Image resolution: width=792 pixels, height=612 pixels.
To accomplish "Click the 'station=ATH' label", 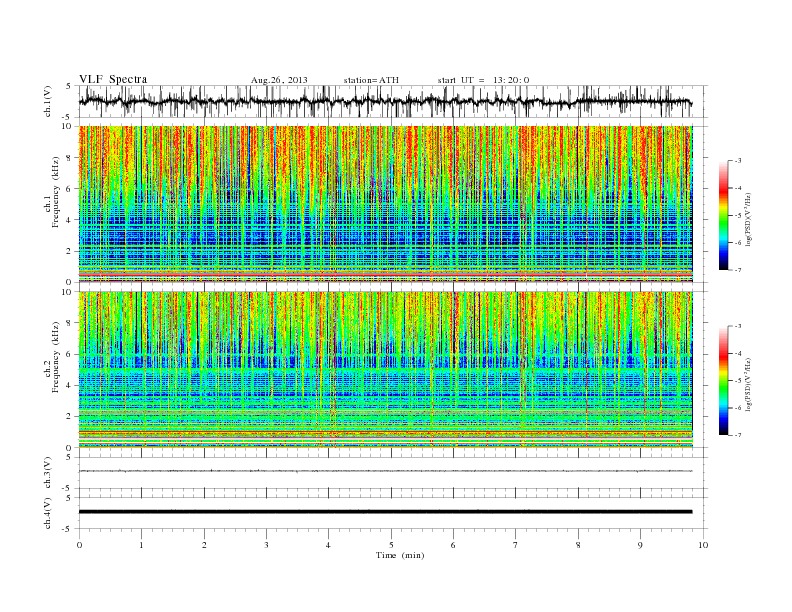I will tap(371, 80).
